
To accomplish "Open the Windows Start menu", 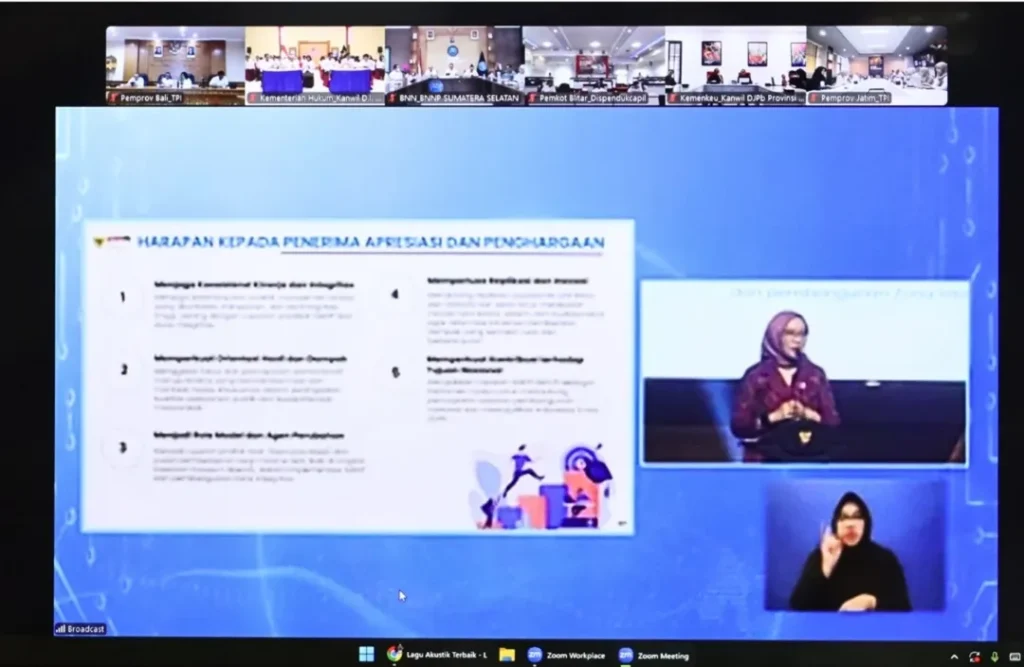I will click(x=366, y=655).
